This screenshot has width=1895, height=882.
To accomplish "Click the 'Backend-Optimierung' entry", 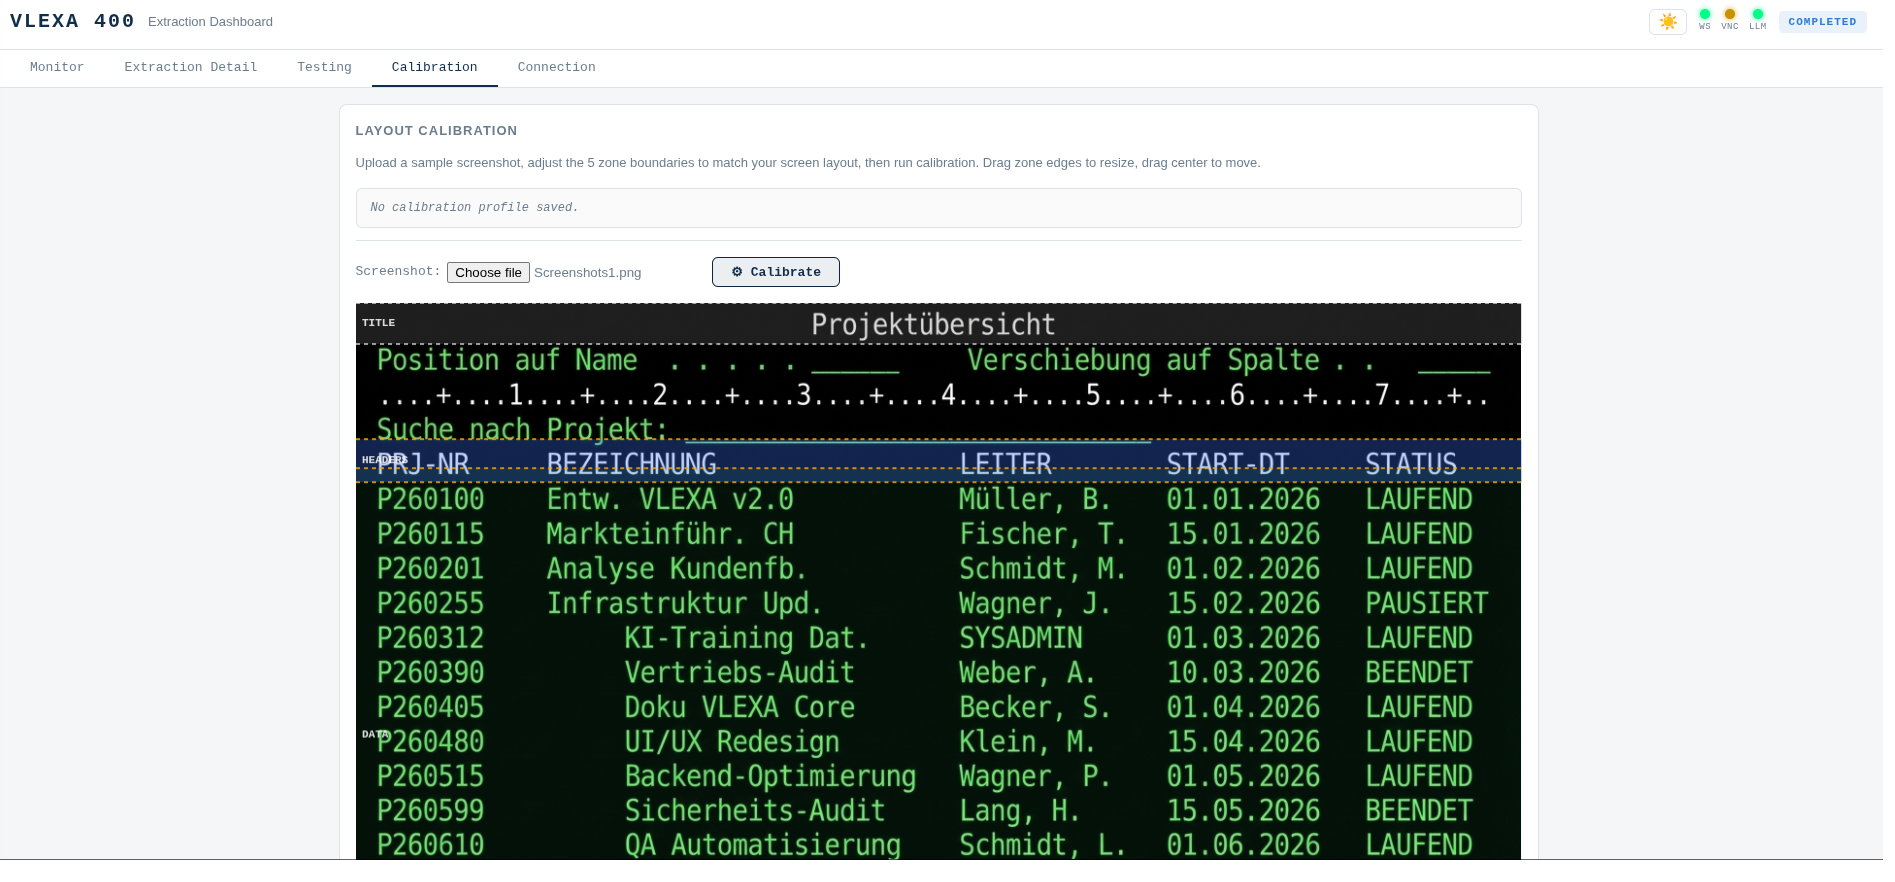I will point(770,776).
